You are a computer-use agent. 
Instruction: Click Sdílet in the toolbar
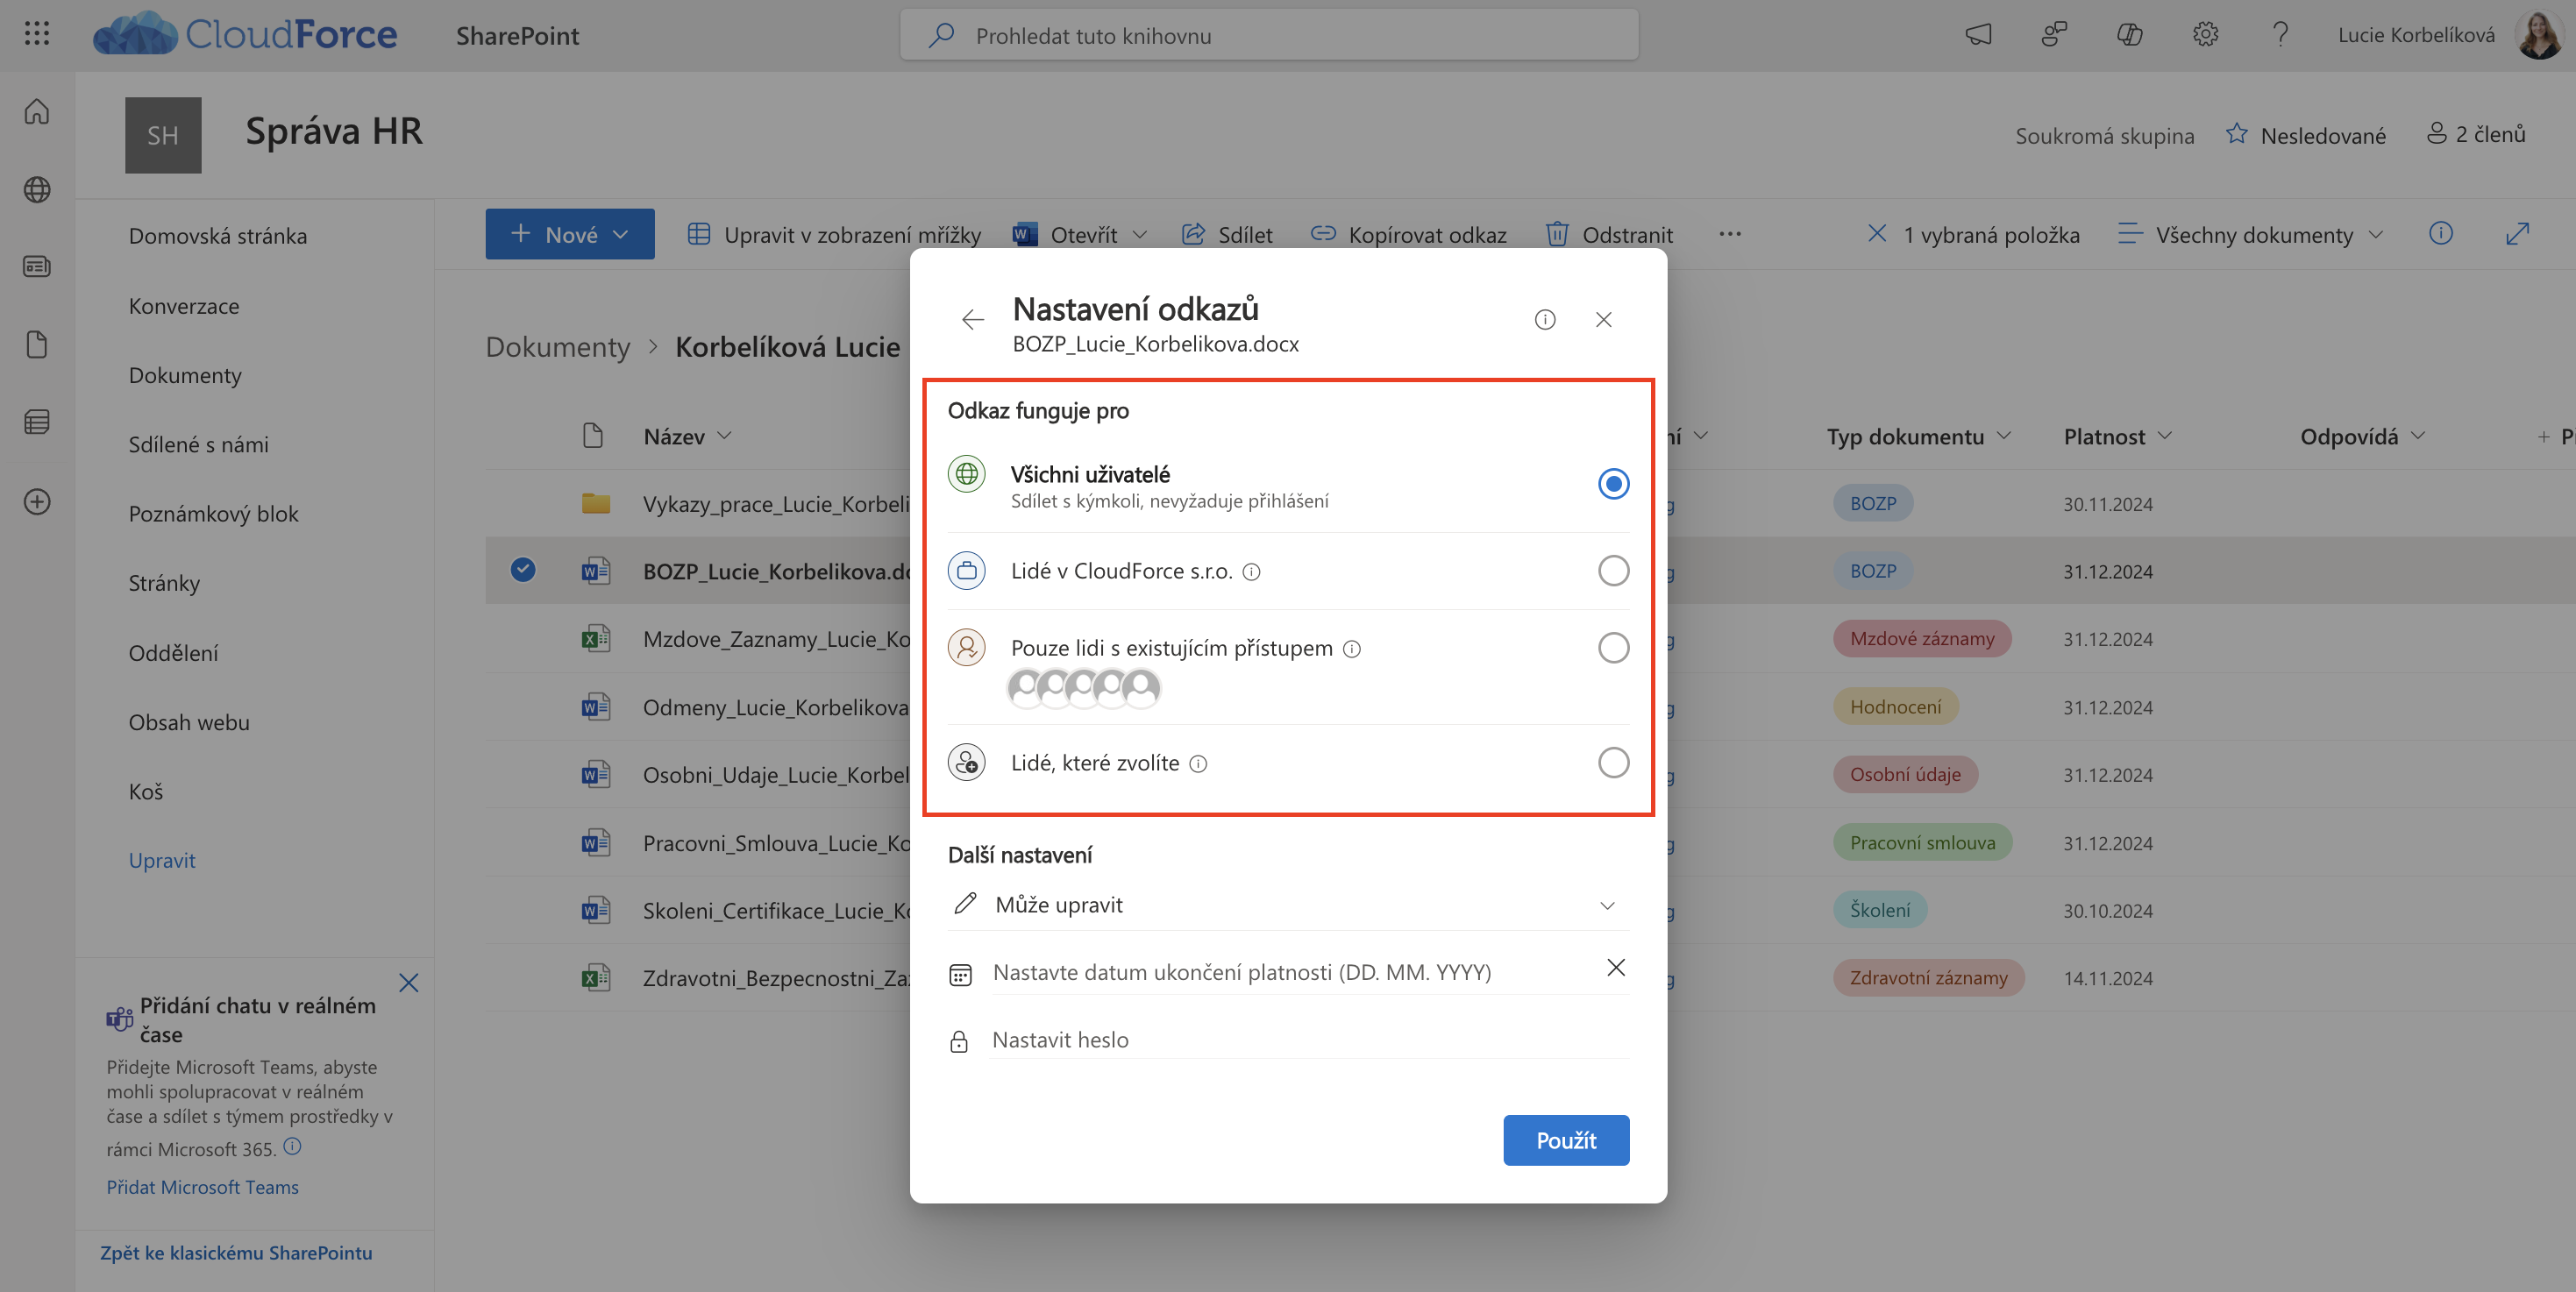1227,235
